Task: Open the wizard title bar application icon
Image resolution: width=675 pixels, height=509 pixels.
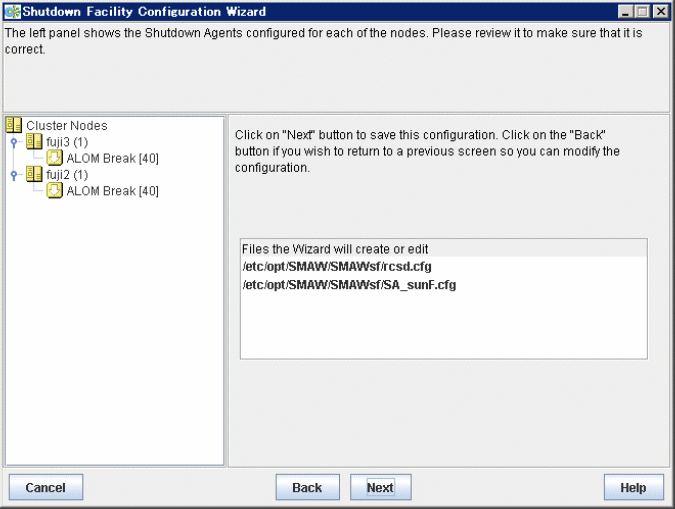Action: (x=12, y=11)
